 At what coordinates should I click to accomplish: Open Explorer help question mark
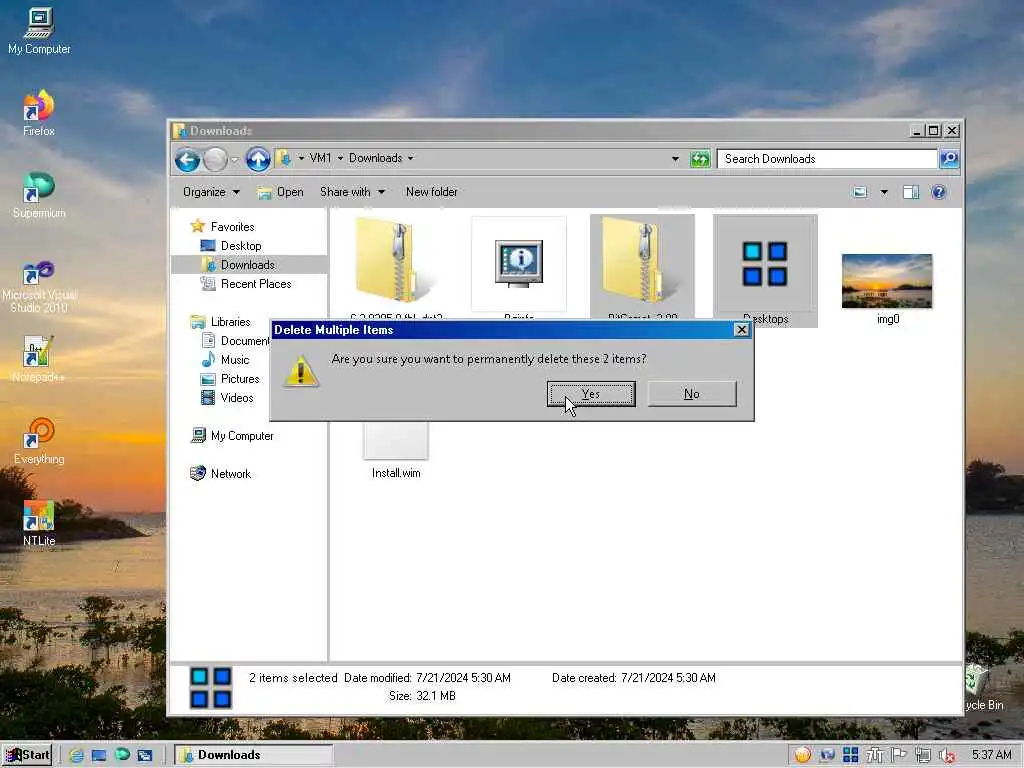coord(938,192)
